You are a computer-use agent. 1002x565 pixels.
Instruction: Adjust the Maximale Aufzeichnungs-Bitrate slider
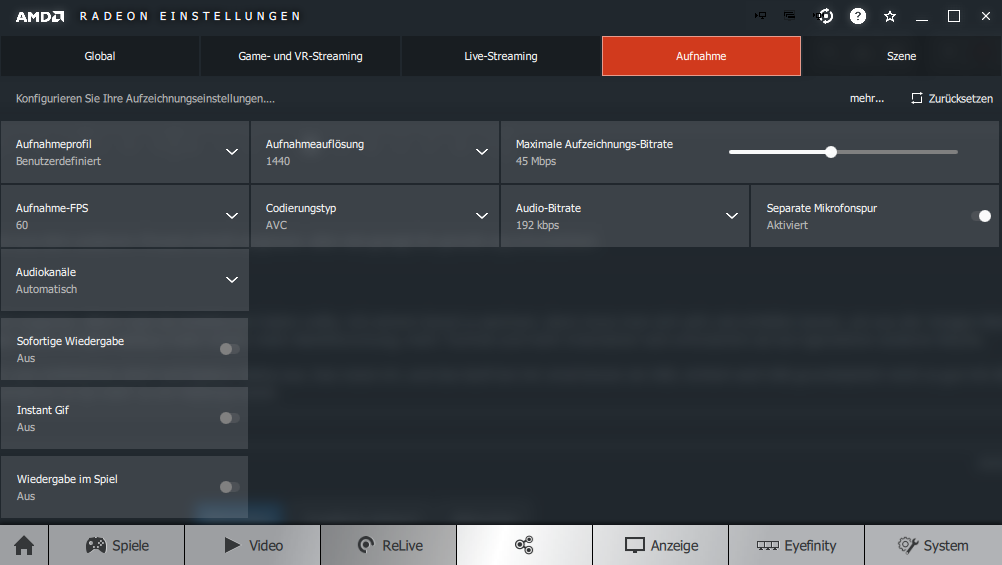point(831,152)
